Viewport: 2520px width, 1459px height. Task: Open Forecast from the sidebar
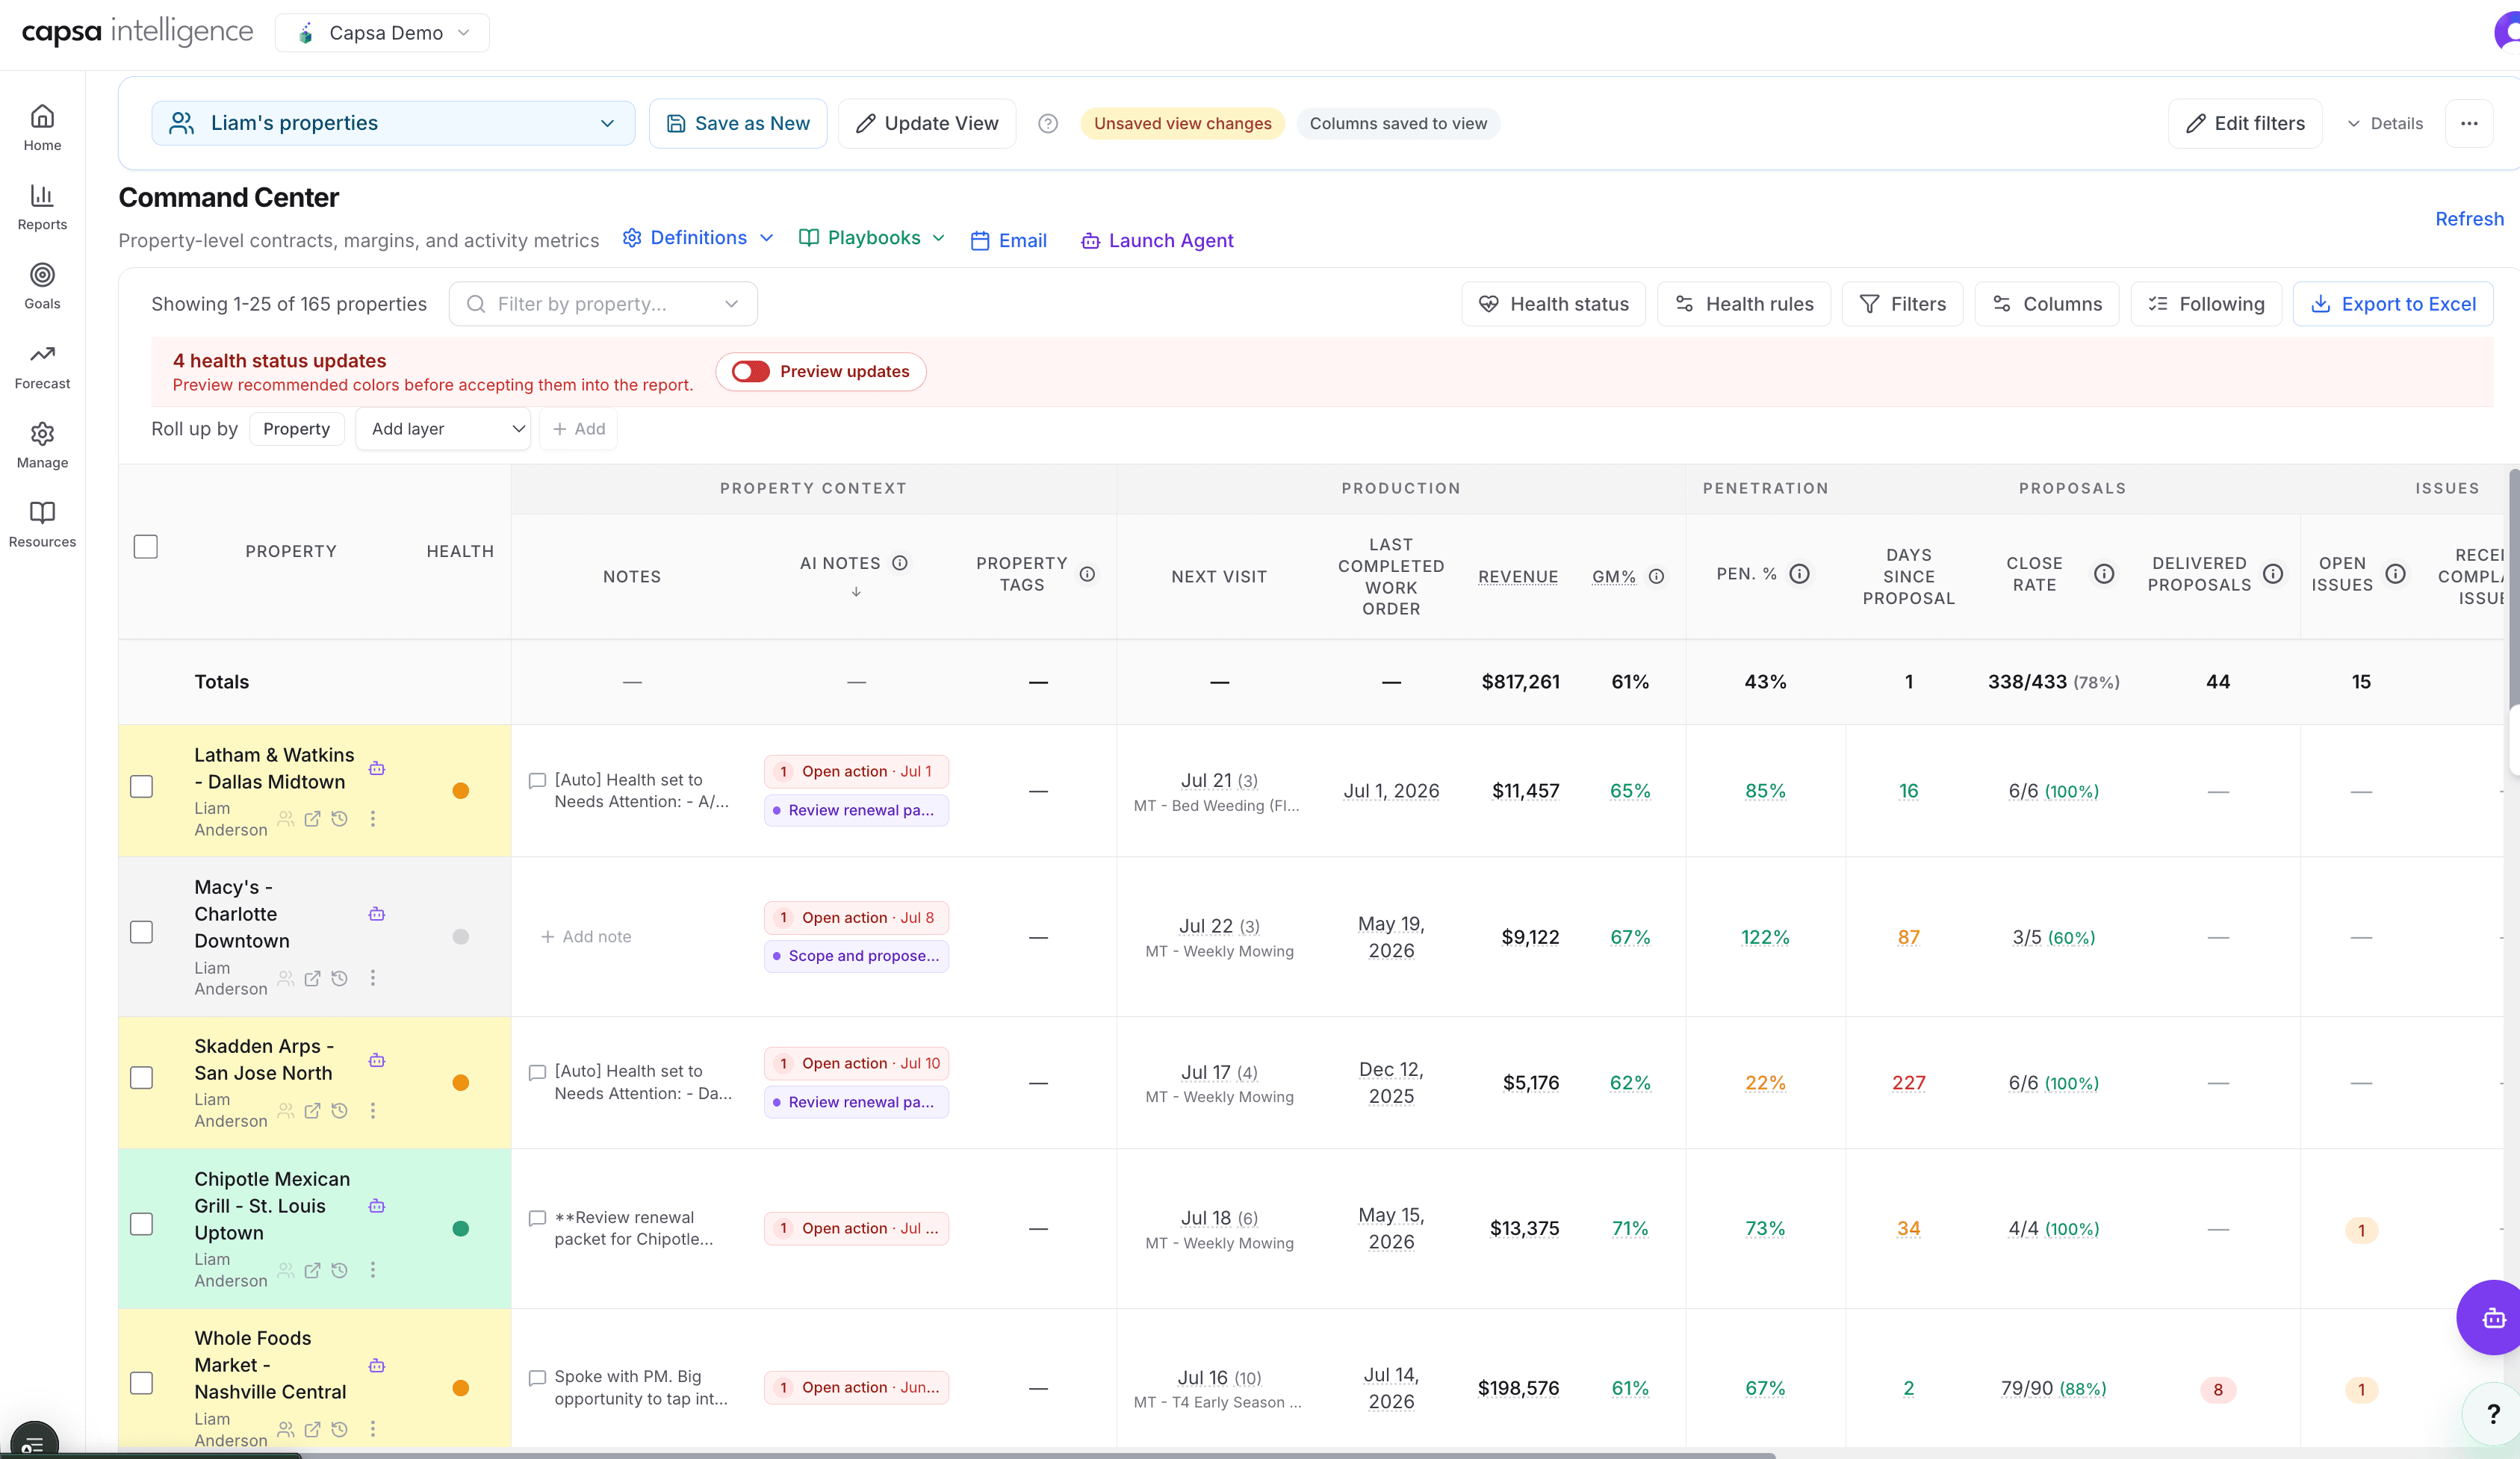tap(42, 366)
